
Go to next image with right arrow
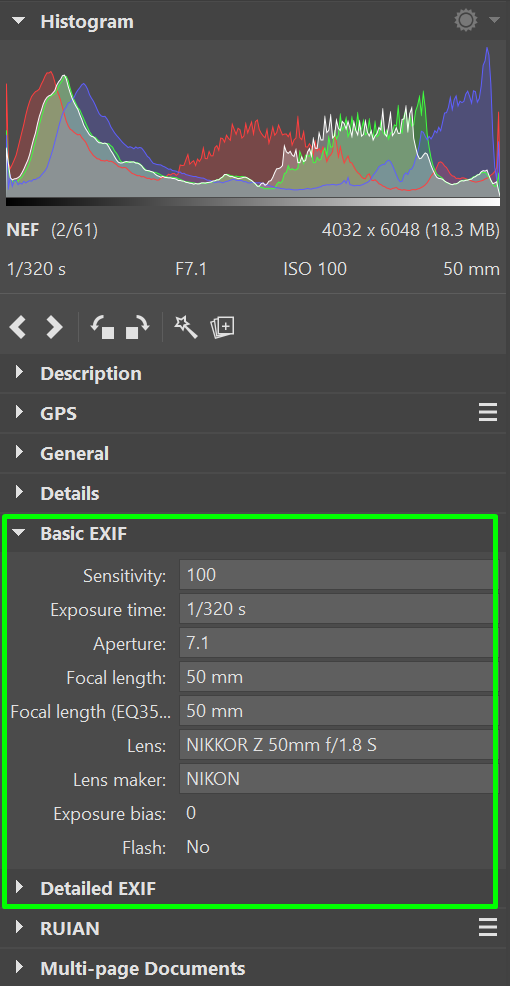(x=54, y=327)
